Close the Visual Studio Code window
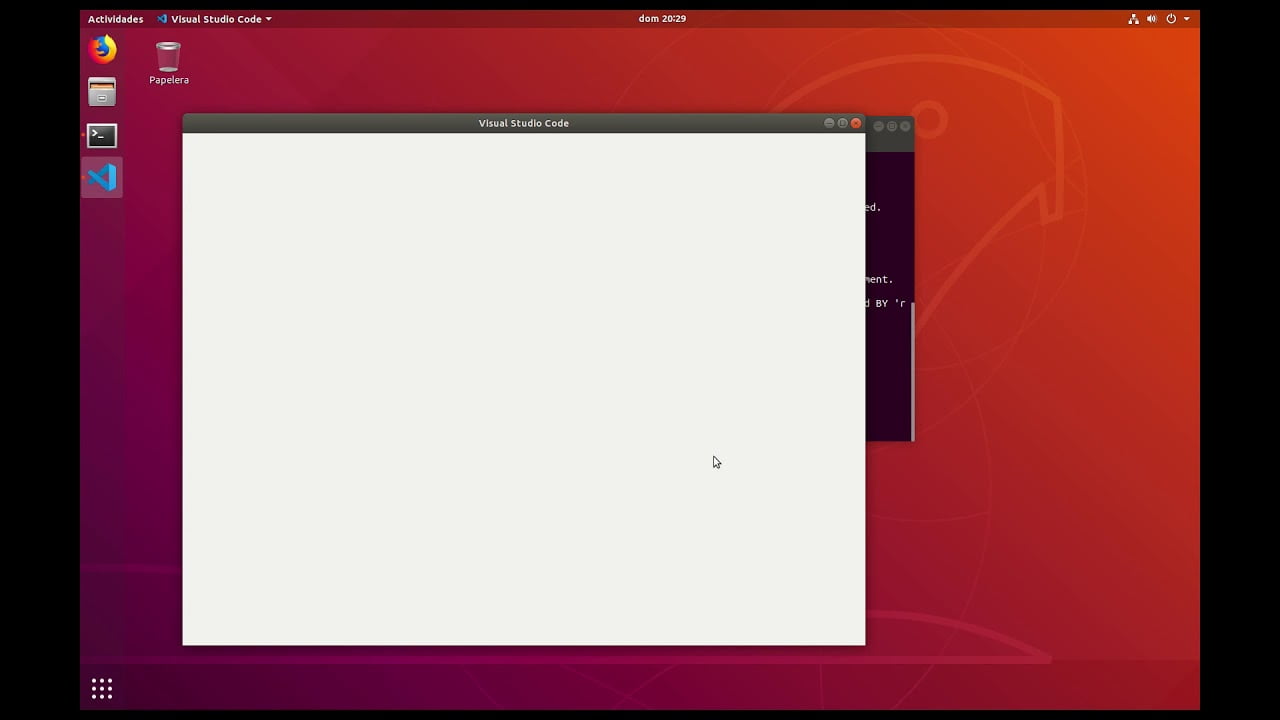 856,123
